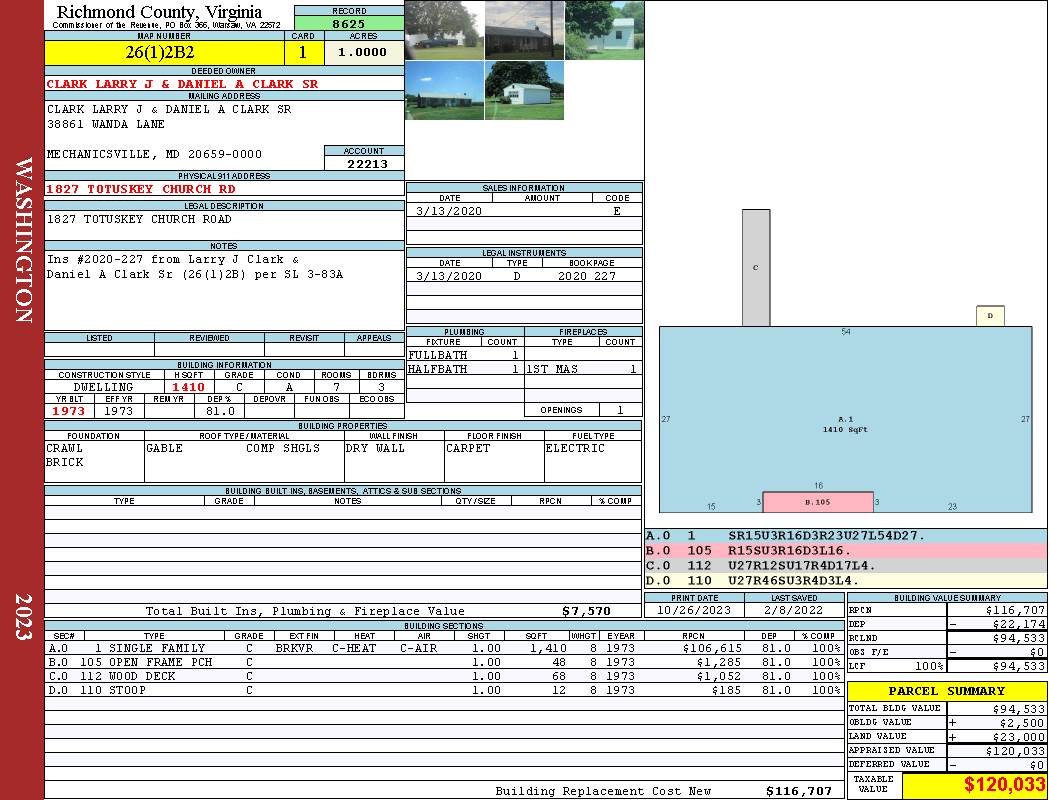Click the red heated square feet value 1410
Screen dimensions: 1050x800
click(188, 387)
